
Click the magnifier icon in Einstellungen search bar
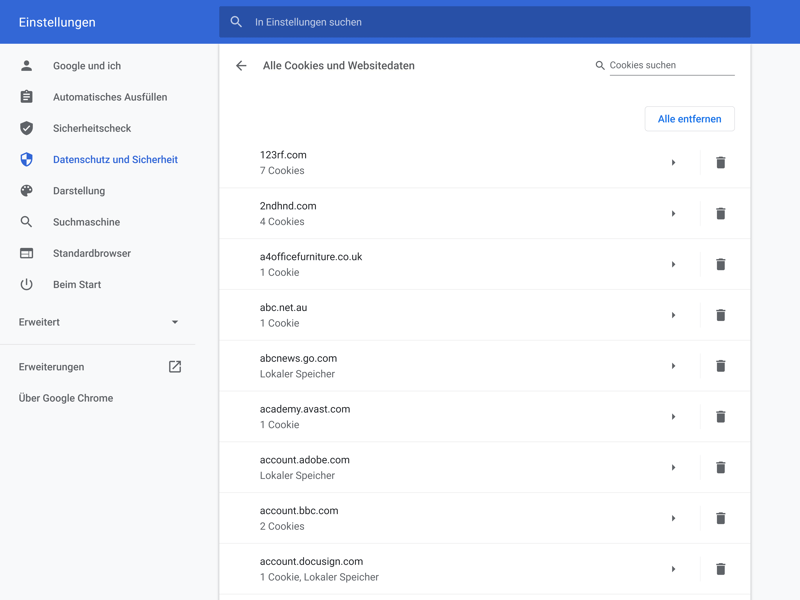pos(237,22)
